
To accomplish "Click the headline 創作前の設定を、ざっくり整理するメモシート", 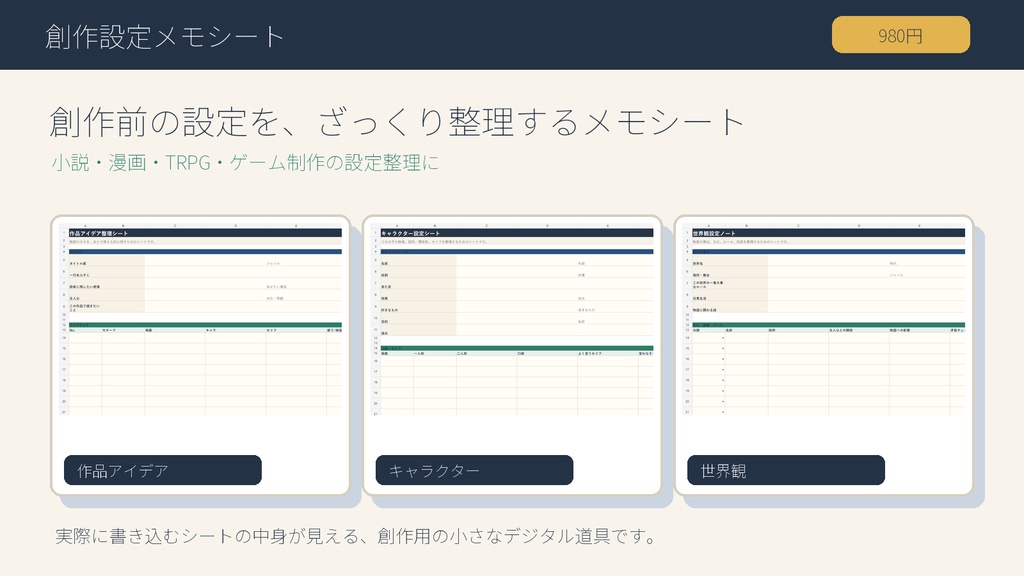I will tap(397, 121).
